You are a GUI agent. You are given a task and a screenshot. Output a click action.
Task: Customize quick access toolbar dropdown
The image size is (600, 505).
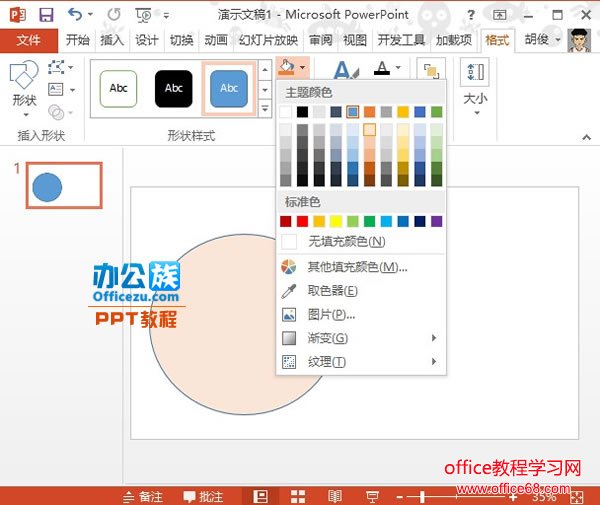tap(166, 15)
